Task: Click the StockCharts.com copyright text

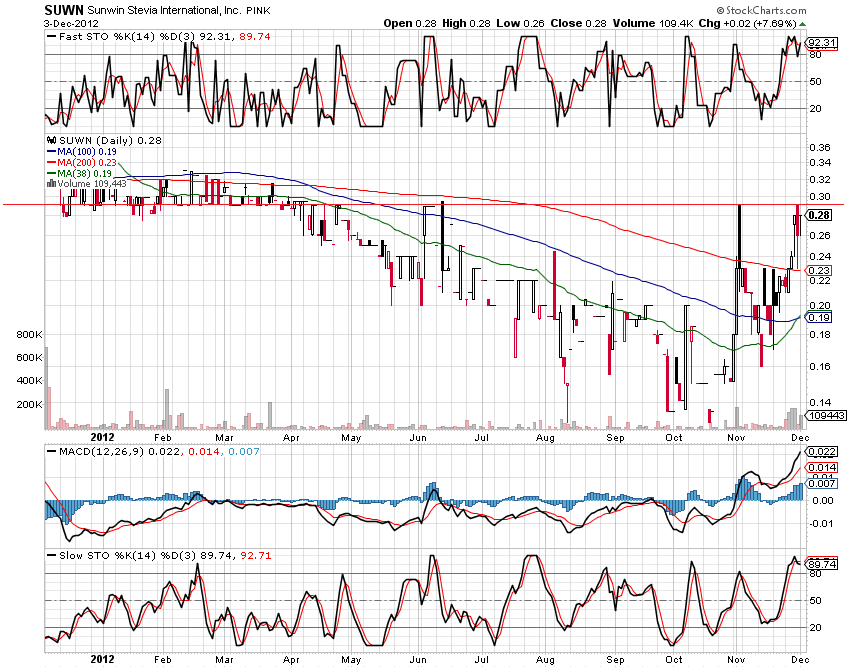Action: [761, 10]
